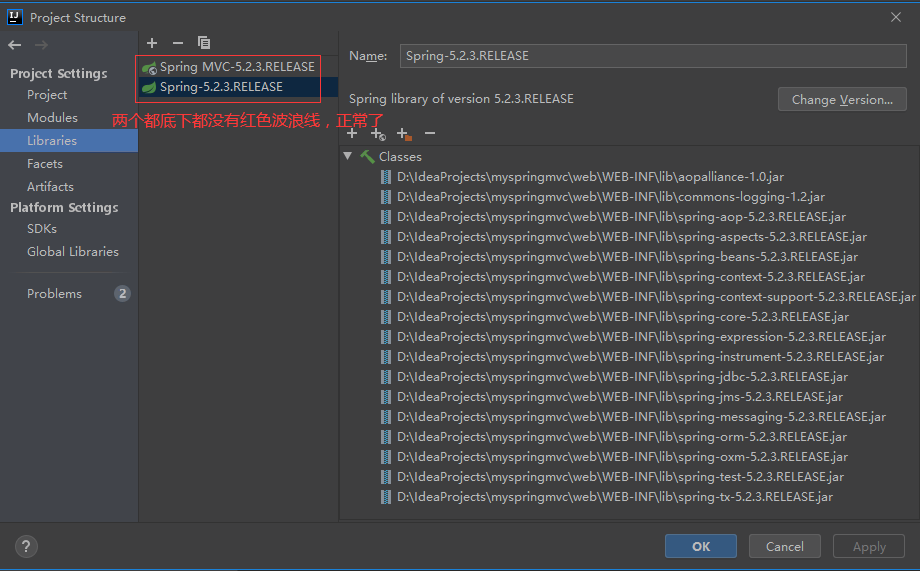Focus the library Name field

[653, 56]
